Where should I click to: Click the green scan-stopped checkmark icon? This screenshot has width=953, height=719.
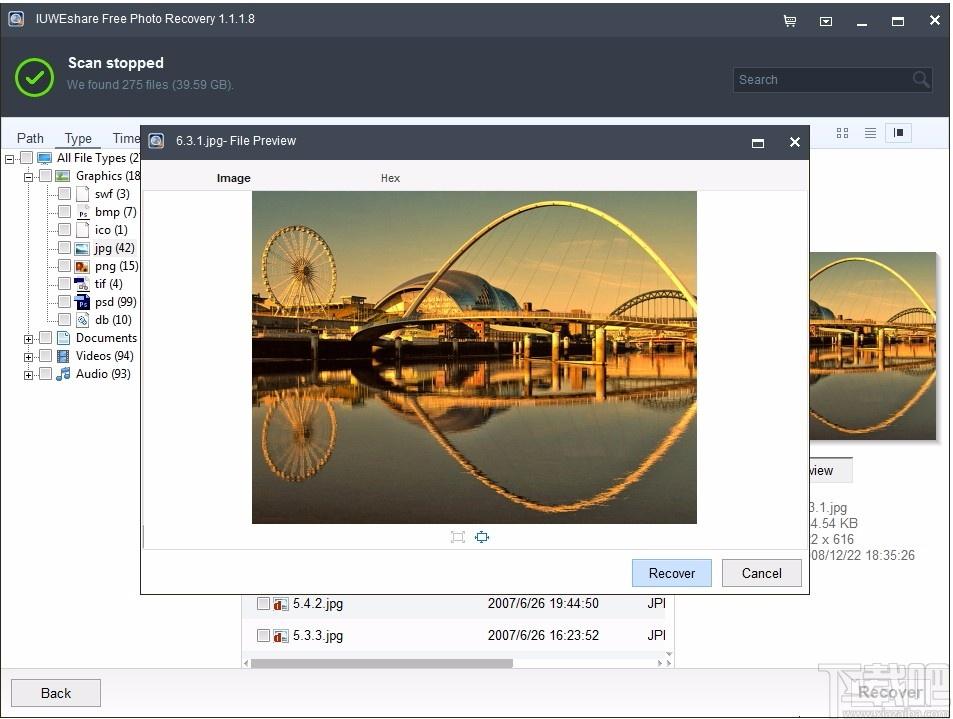coord(34,77)
